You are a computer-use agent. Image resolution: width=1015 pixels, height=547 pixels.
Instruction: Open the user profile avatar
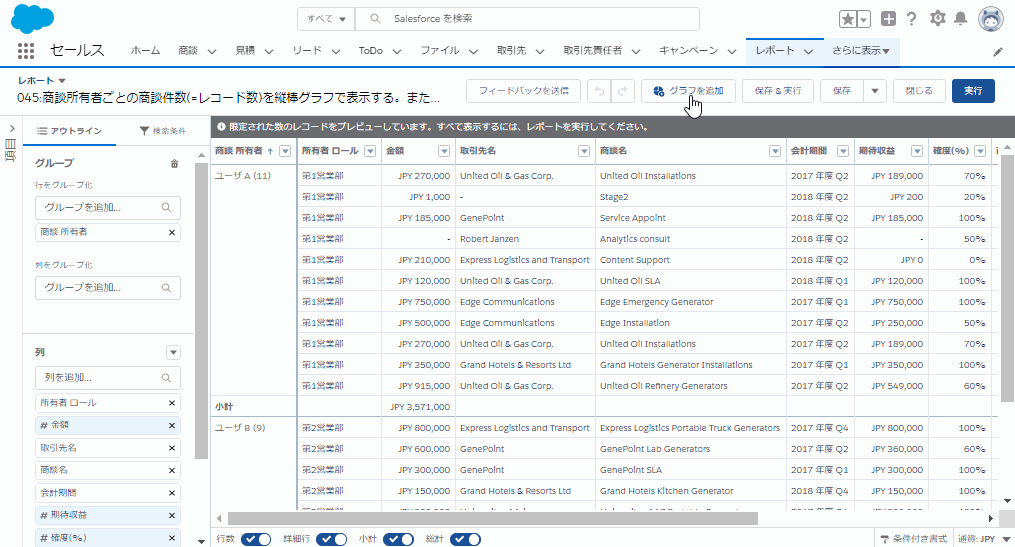tap(991, 19)
